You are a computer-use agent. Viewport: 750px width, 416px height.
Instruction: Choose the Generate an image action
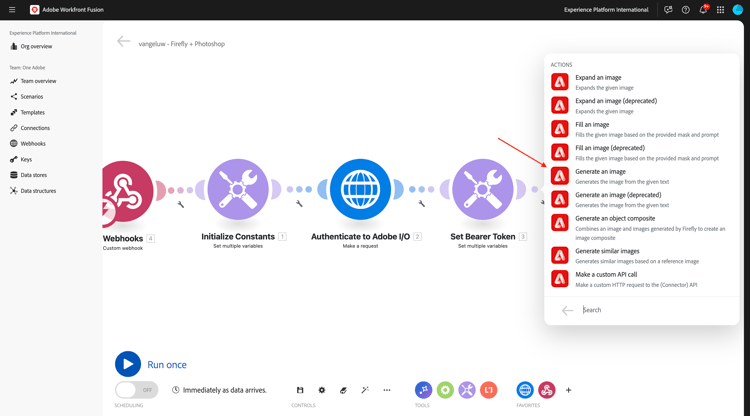641,176
